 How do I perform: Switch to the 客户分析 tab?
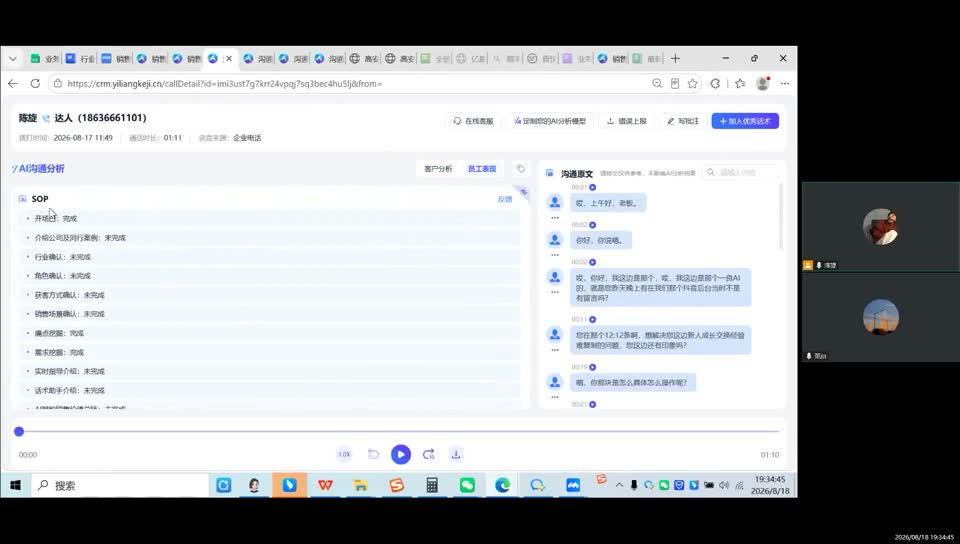tap(438, 169)
